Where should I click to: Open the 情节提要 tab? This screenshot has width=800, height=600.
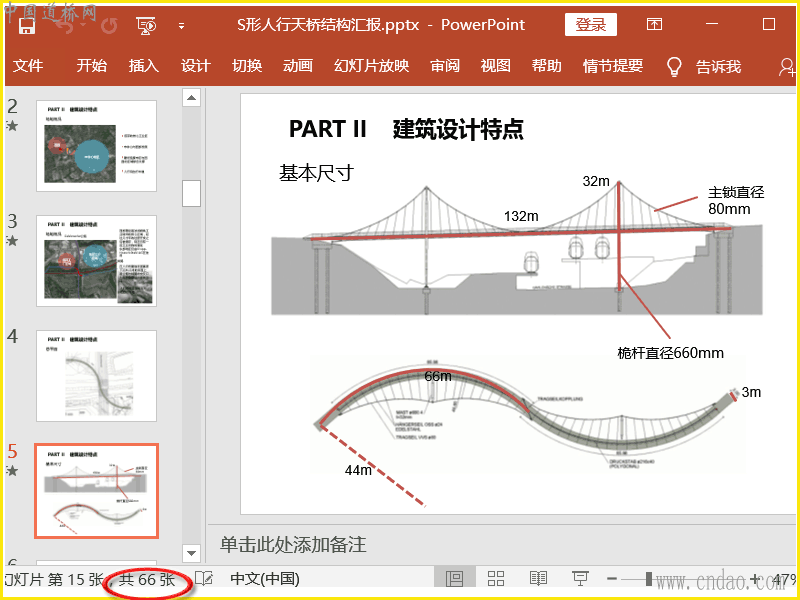[613, 66]
